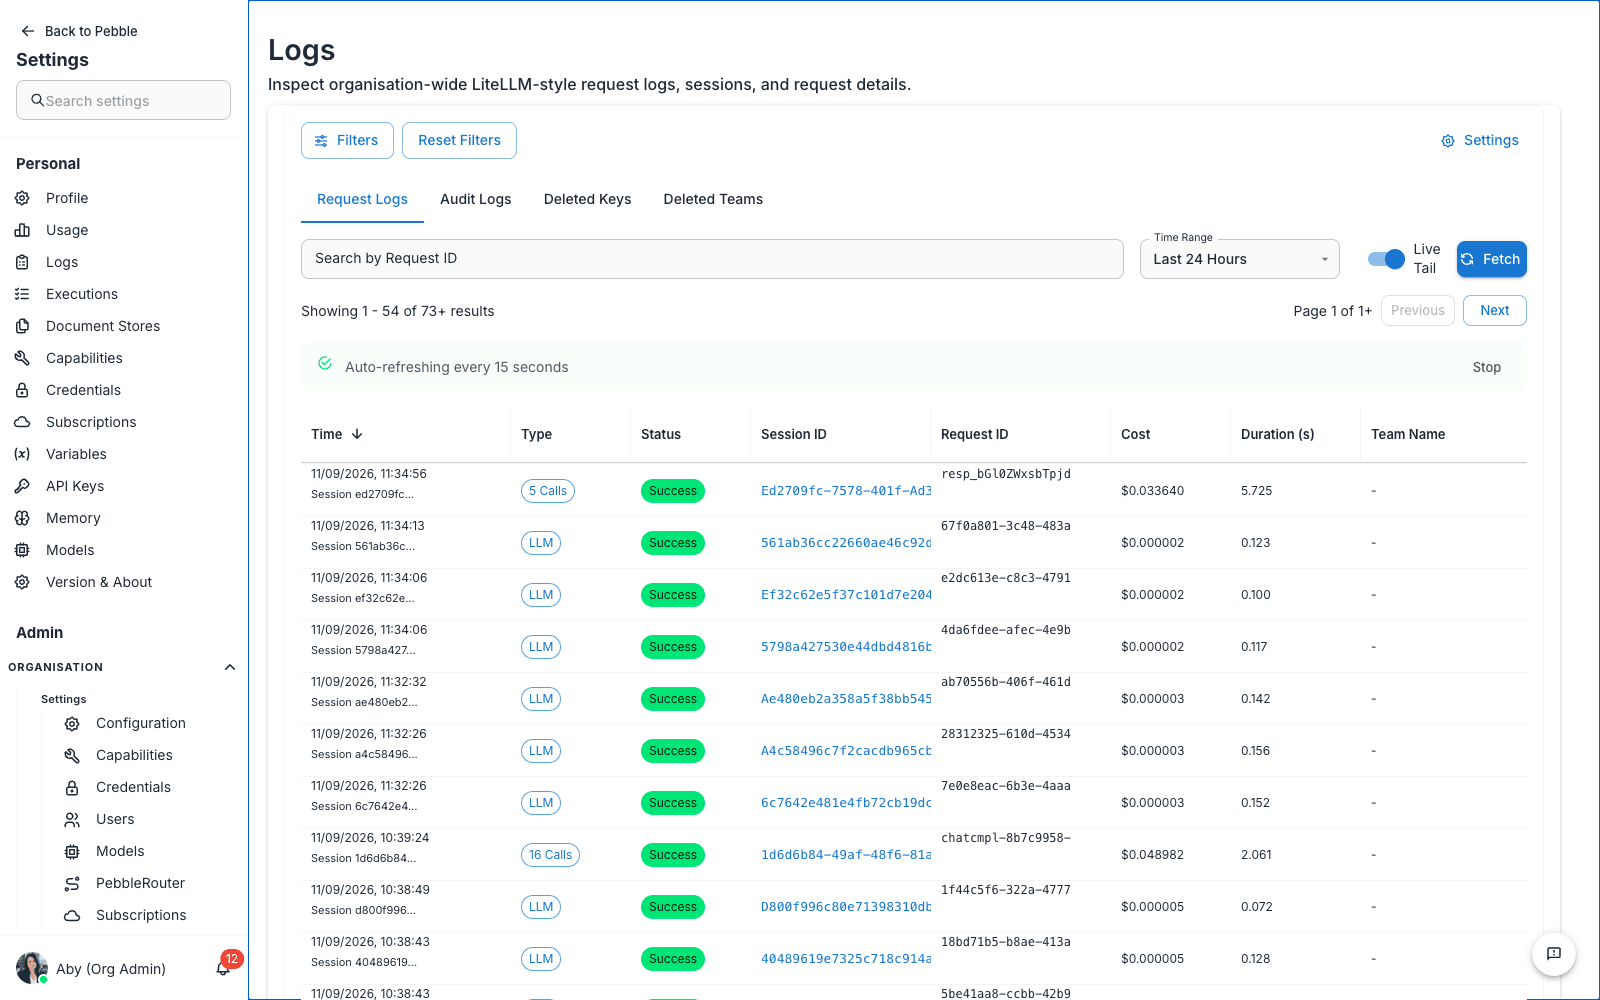Click the Team Name column header
Screen dimensions: 1600x1000
point(1408,434)
